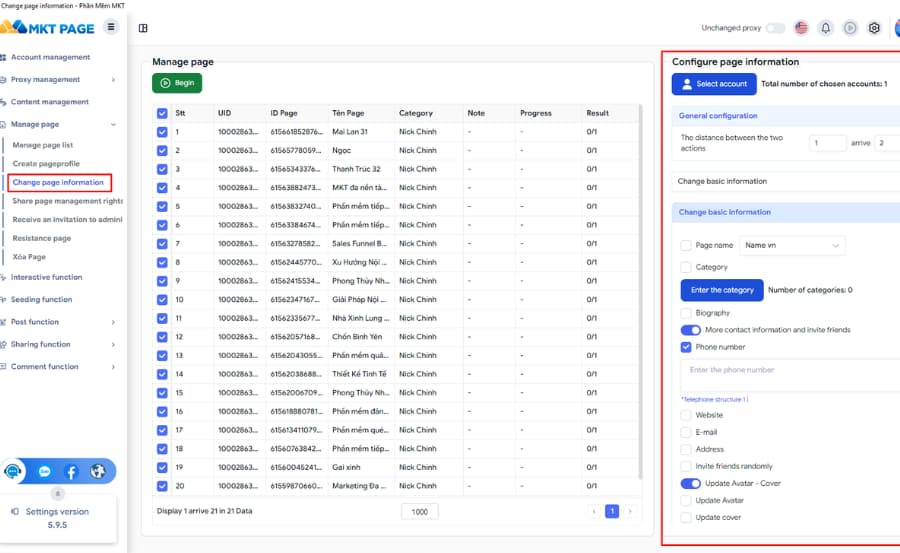
Task: Click the green Begin button
Action: coord(177,83)
